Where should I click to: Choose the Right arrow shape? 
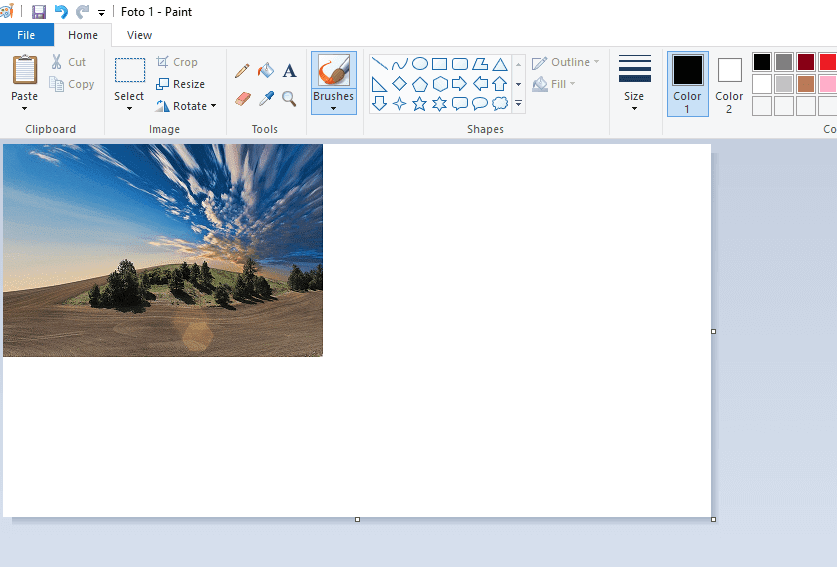coord(460,84)
